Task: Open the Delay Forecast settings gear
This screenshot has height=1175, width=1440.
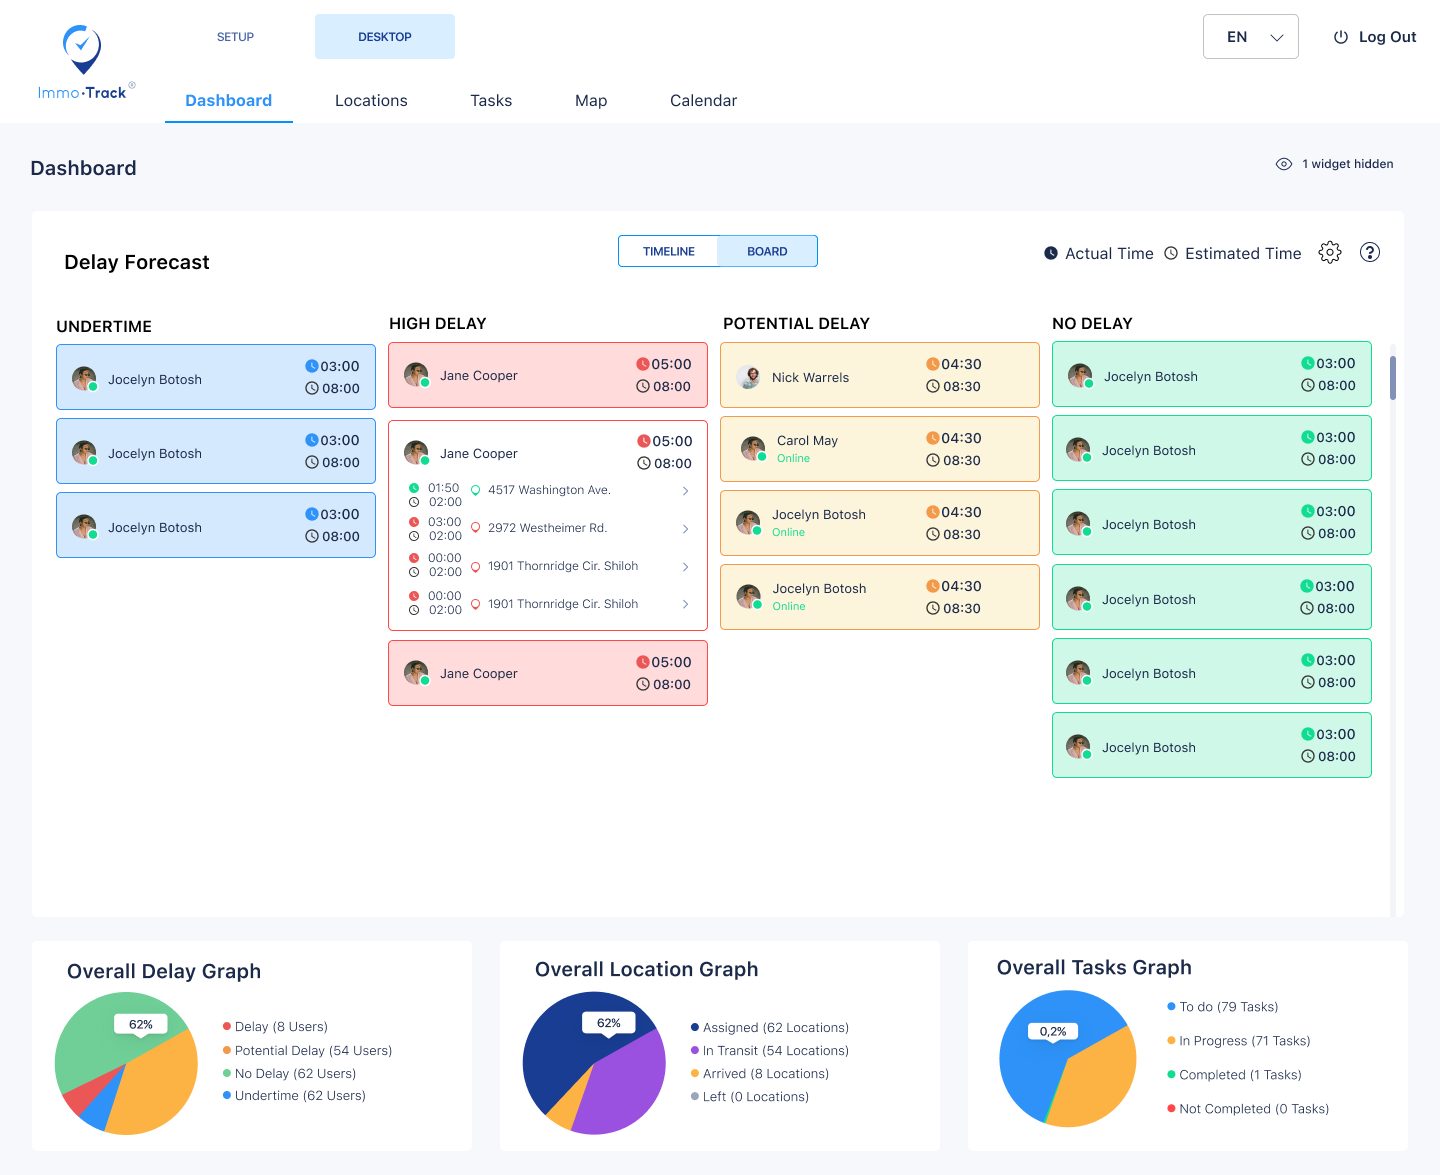Action: [1330, 252]
